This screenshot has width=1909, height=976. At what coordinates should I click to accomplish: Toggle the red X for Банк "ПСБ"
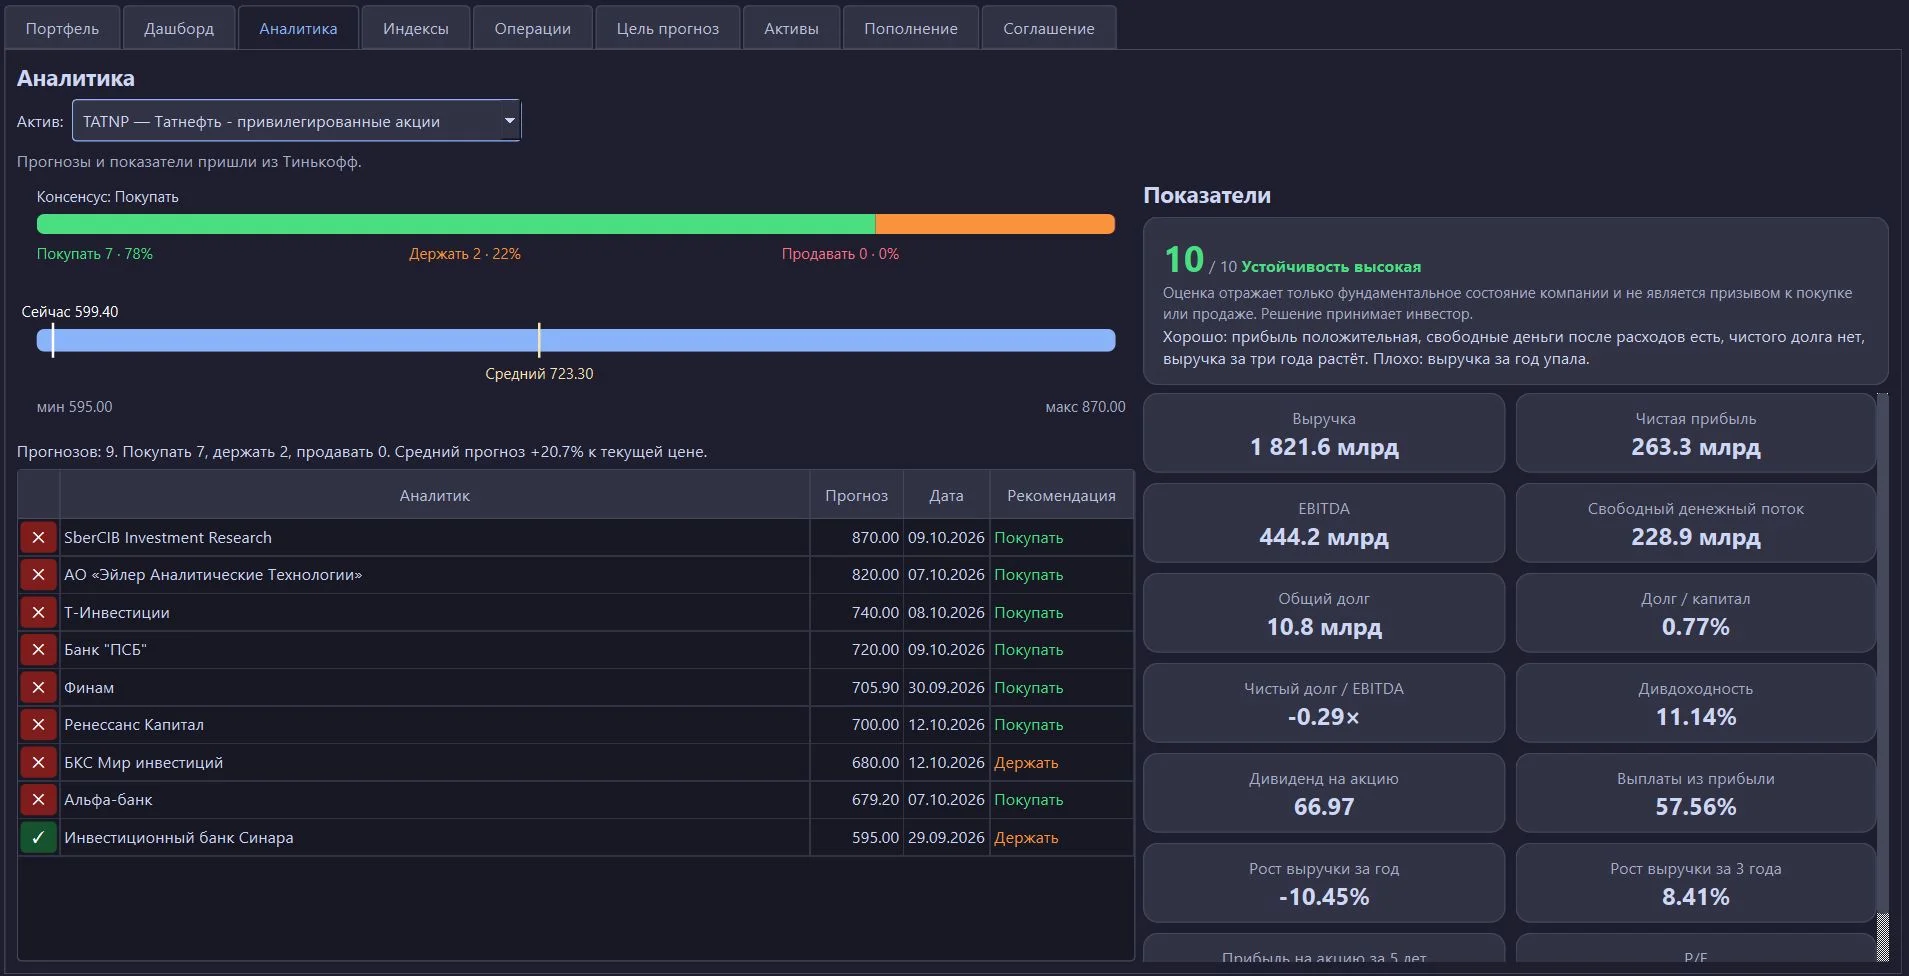38,650
